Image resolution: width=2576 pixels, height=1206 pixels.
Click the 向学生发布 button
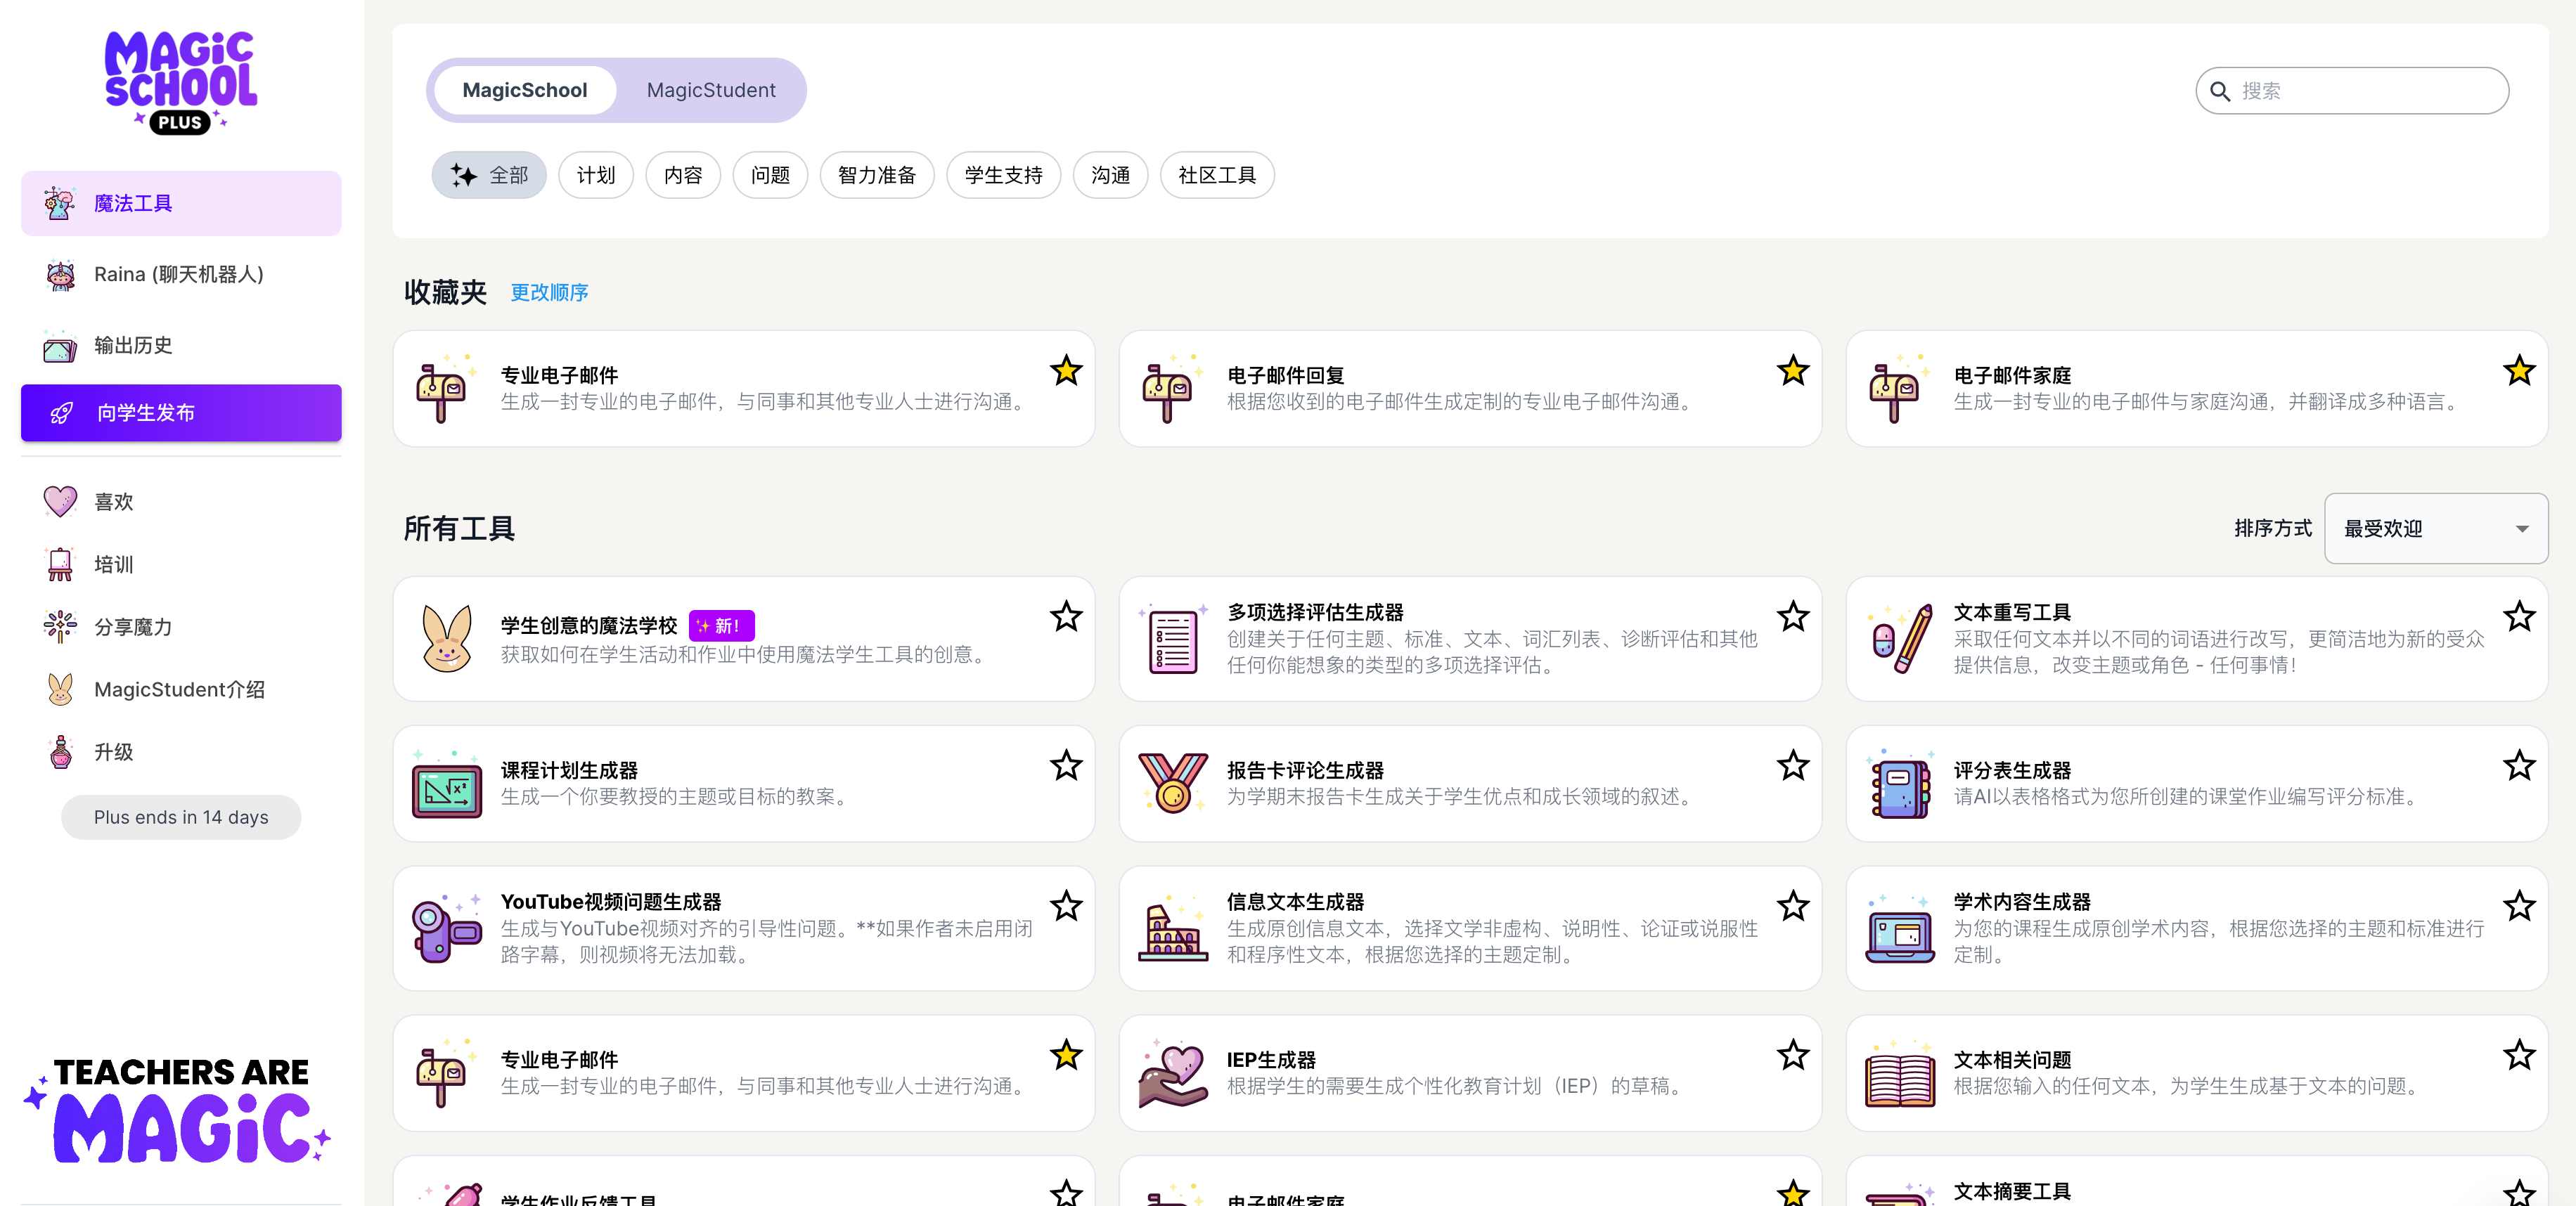coord(181,412)
